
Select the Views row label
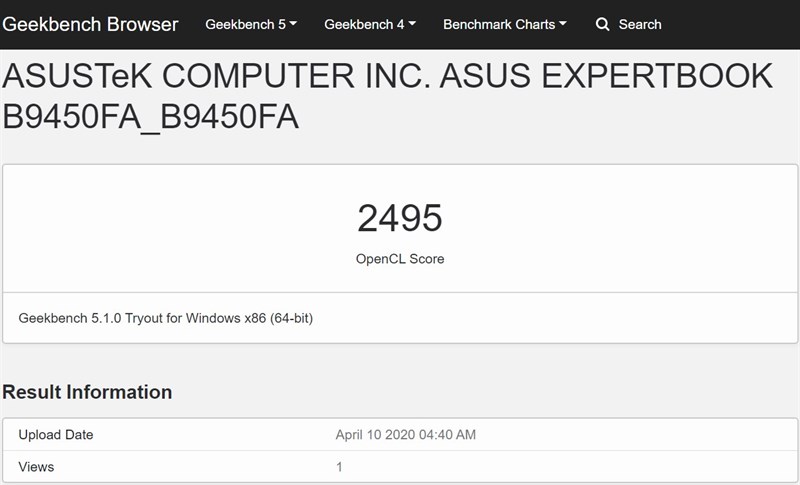coord(36,467)
